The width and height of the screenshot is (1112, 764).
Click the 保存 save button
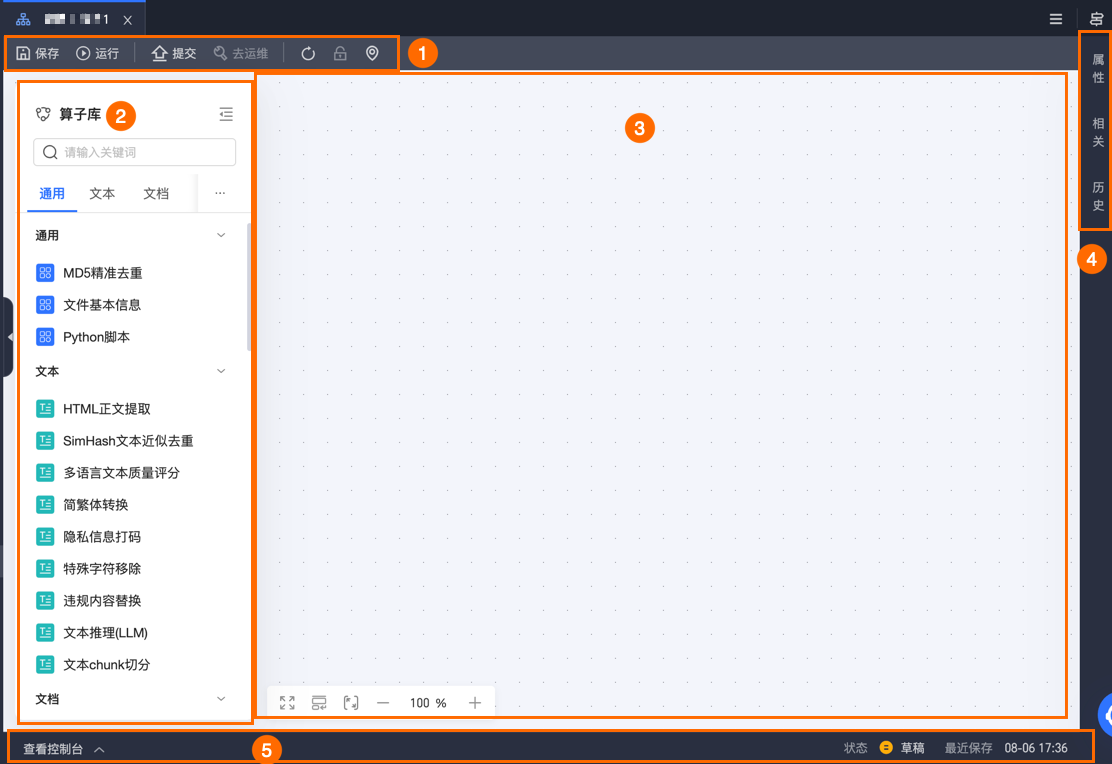coord(38,53)
